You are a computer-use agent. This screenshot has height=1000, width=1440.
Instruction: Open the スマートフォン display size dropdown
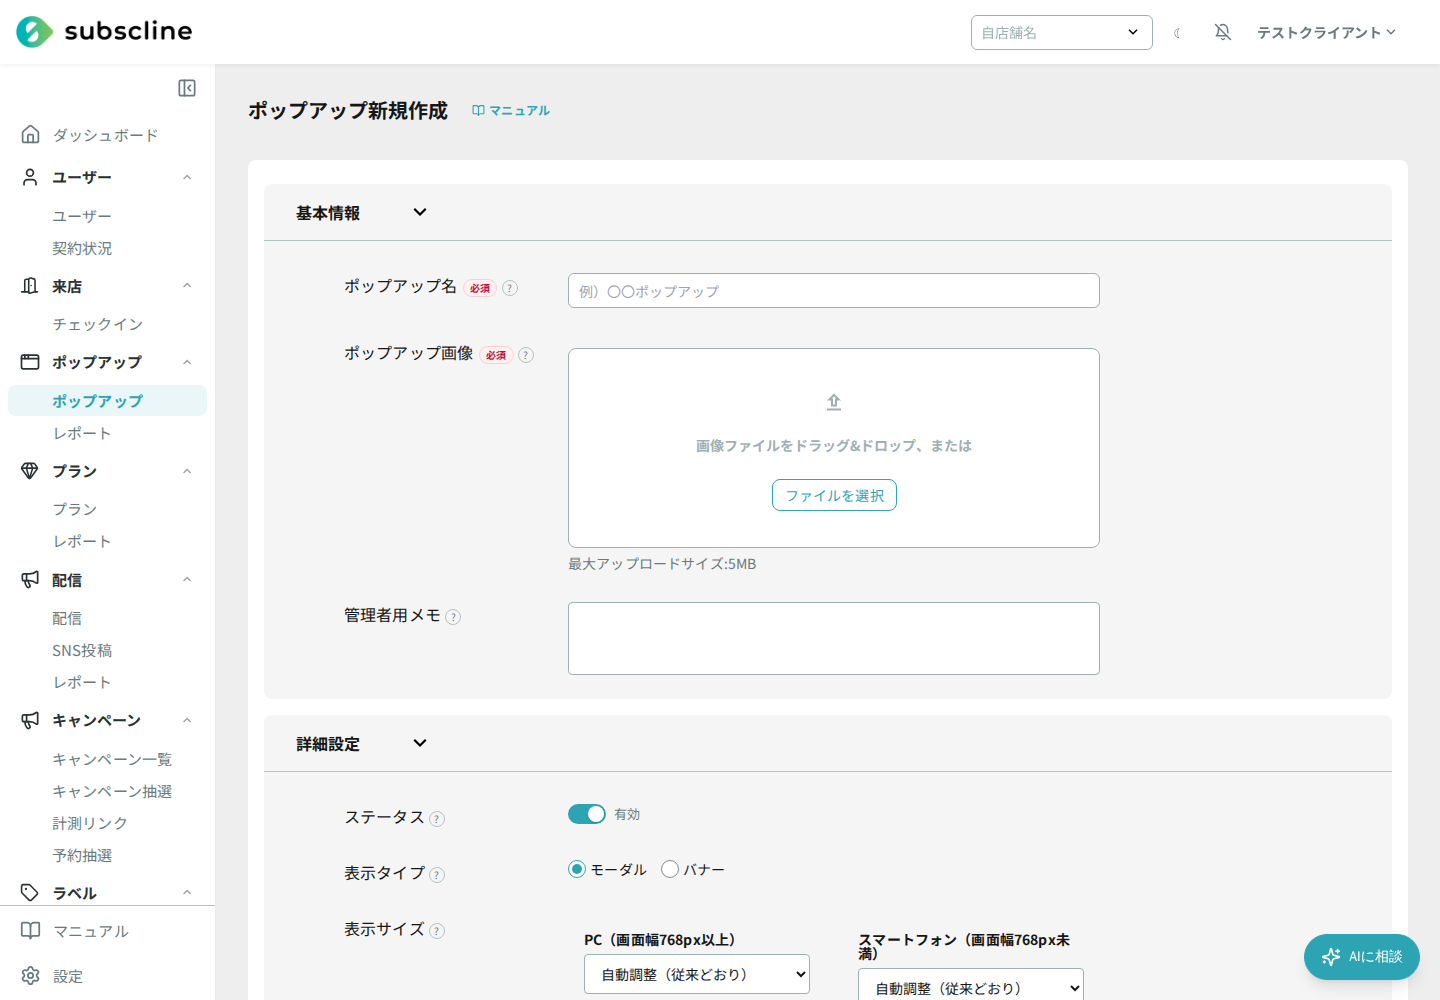point(971,984)
